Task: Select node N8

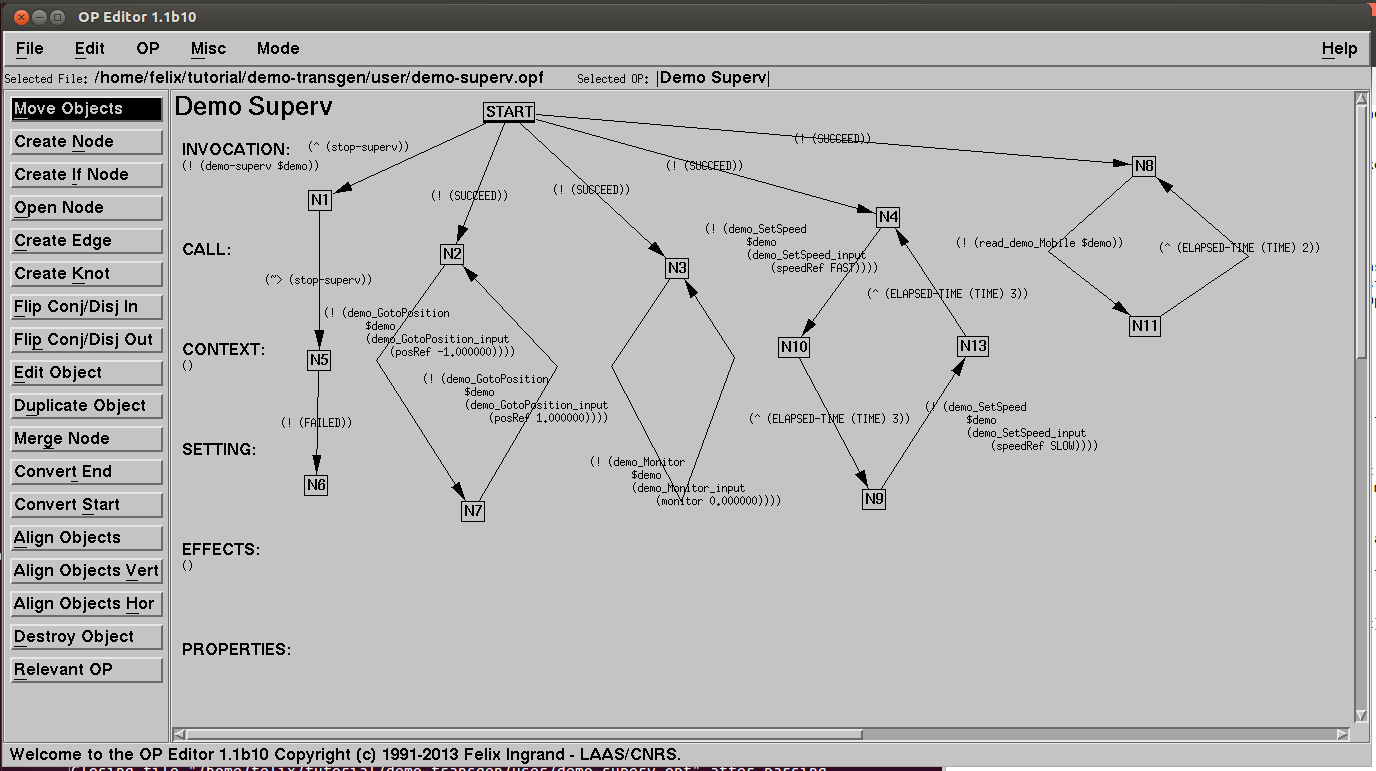Action: 1144,167
